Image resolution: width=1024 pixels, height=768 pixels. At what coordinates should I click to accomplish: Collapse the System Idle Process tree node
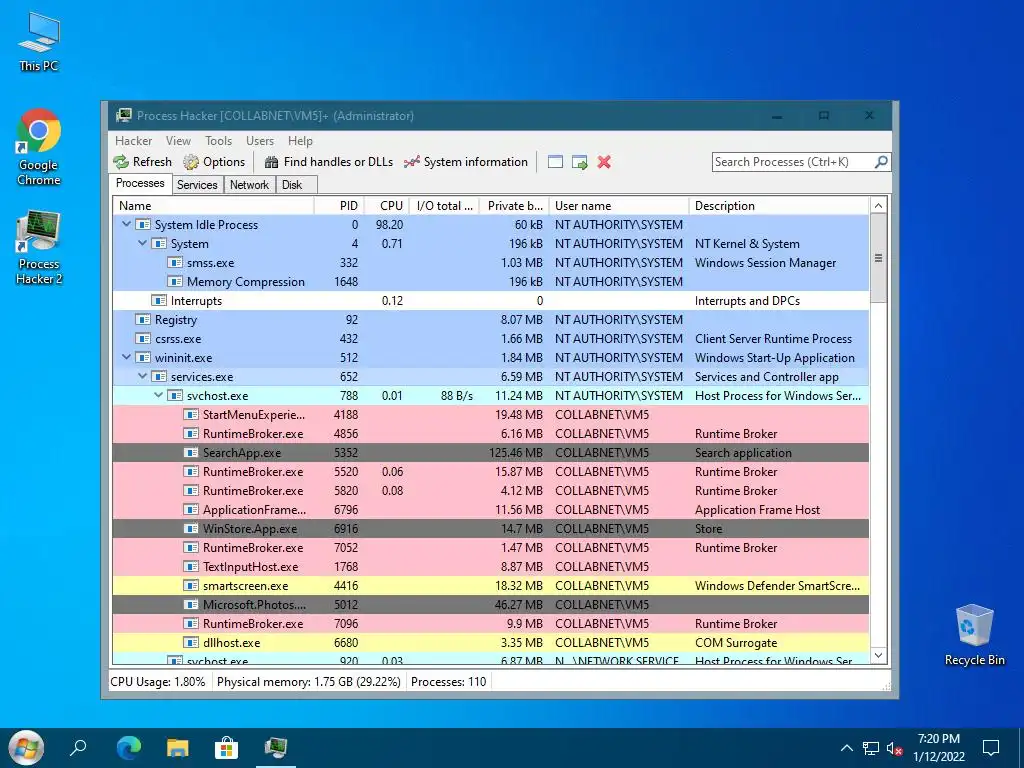[x=126, y=224]
